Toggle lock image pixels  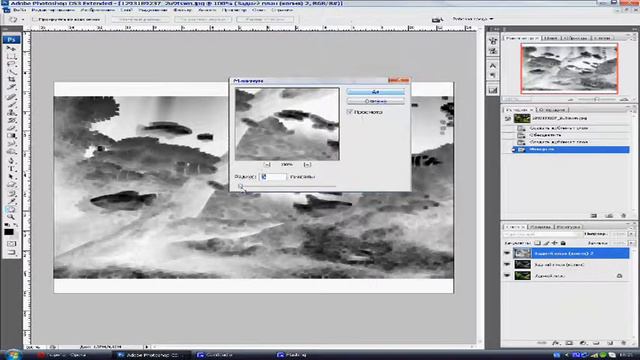(x=547, y=243)
